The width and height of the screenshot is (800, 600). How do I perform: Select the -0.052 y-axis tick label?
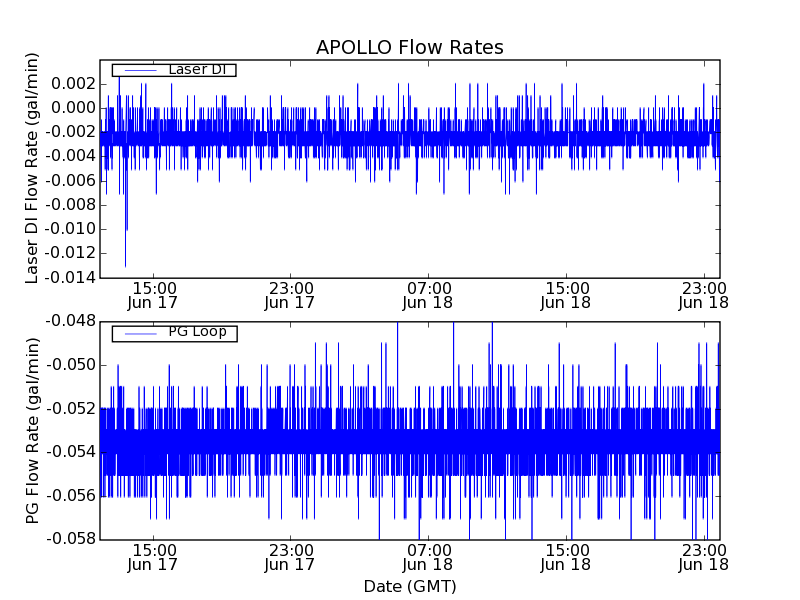click(x=71, y=409)
